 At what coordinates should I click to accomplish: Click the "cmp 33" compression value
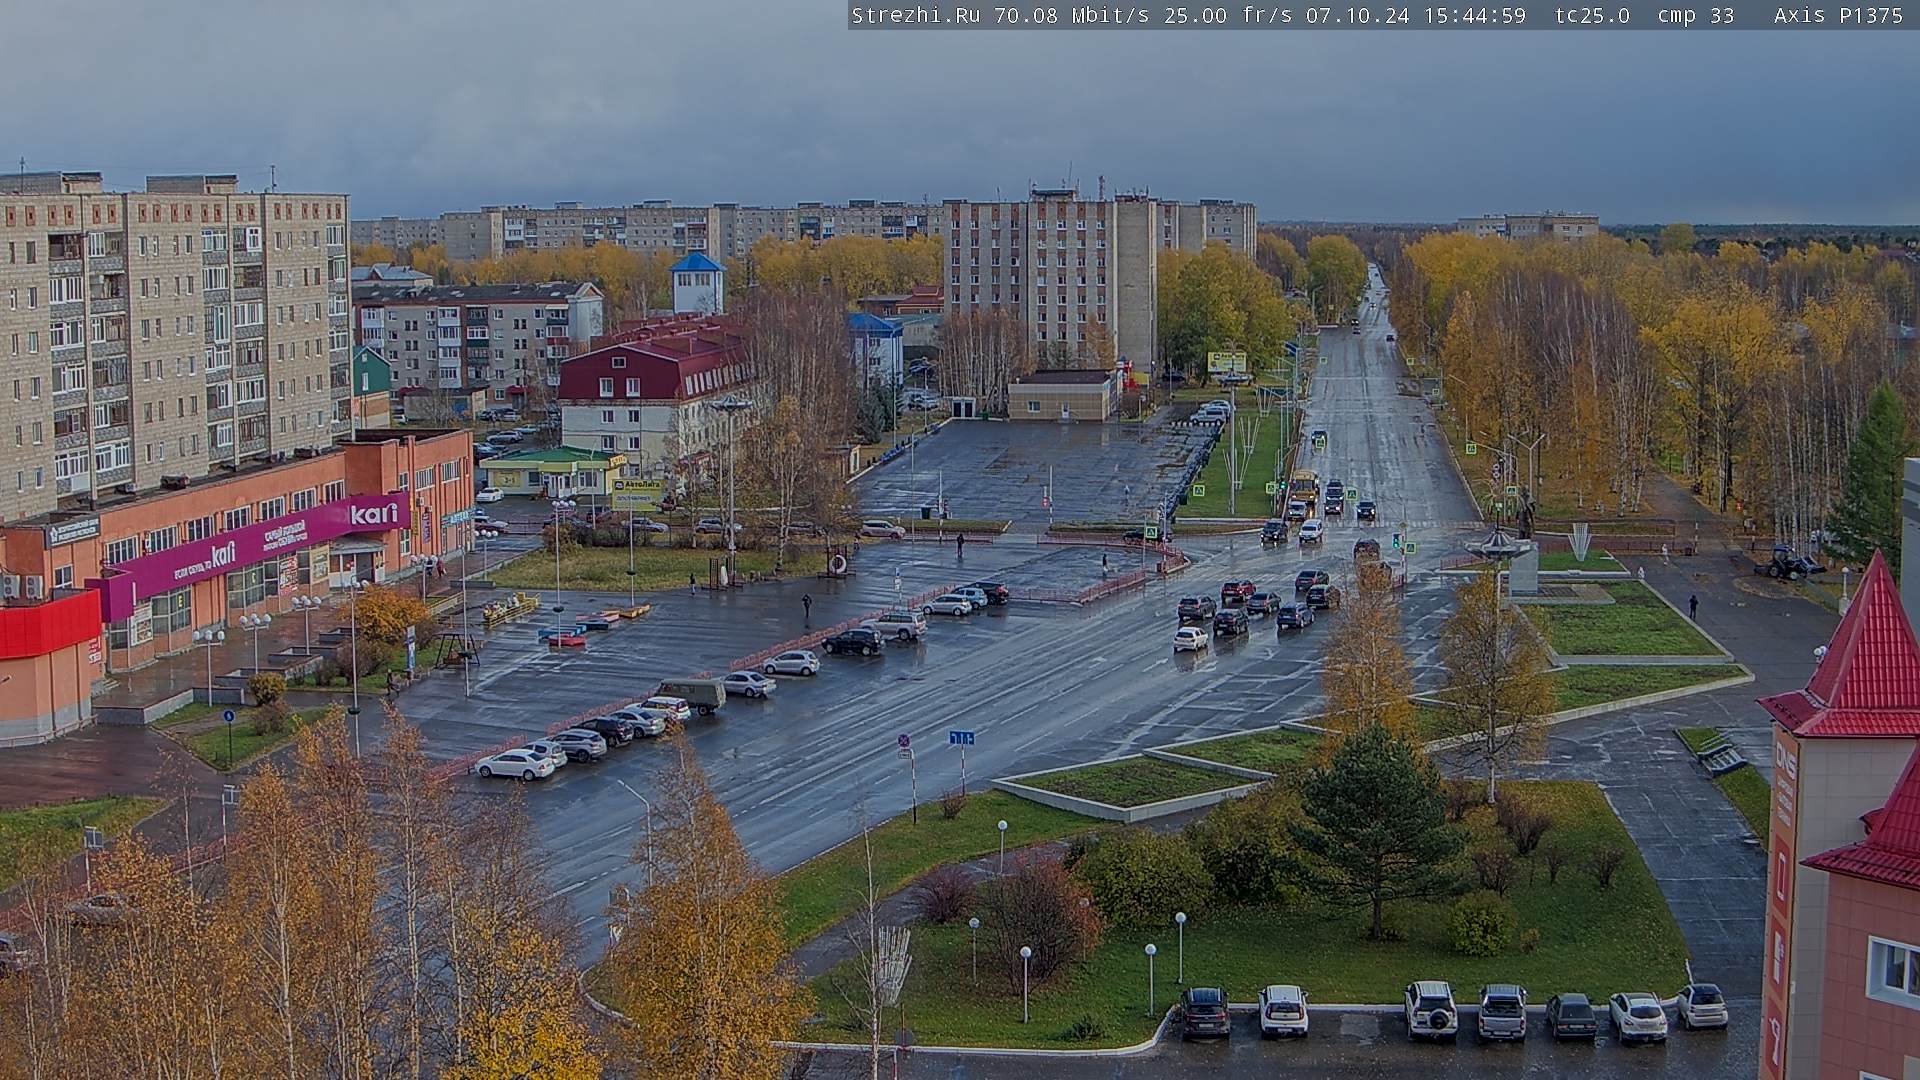1695,15
